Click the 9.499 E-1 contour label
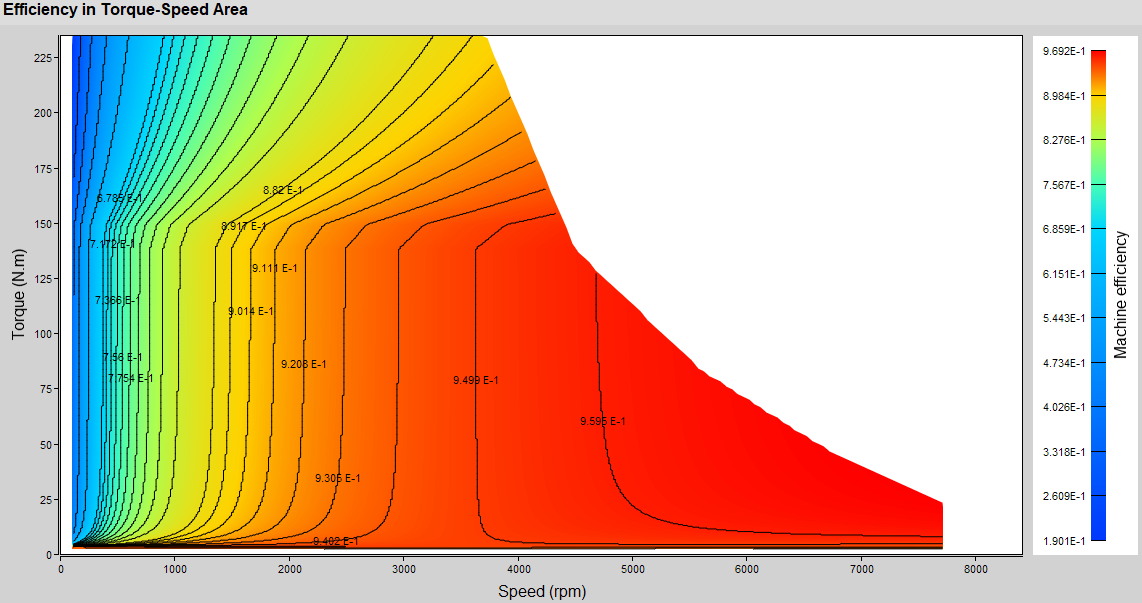Image resolution: width=1142 pixels, height=603 pixels. click(475, 380)
